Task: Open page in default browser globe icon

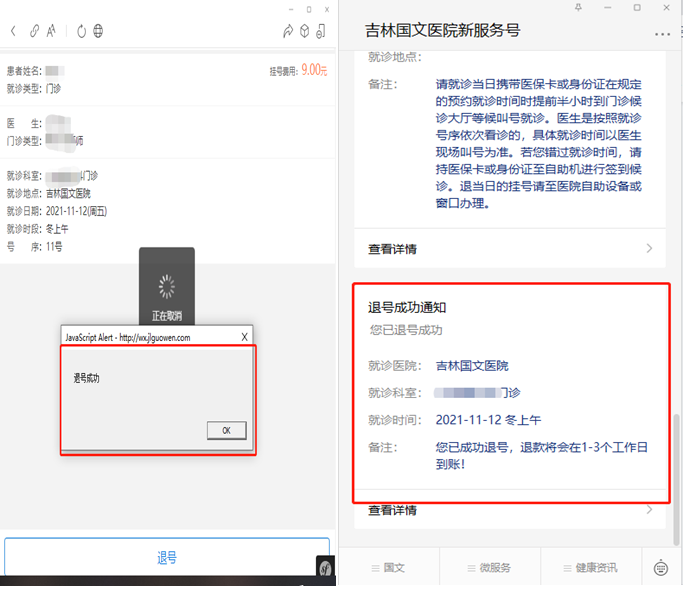Action: [x=98, y=31]
